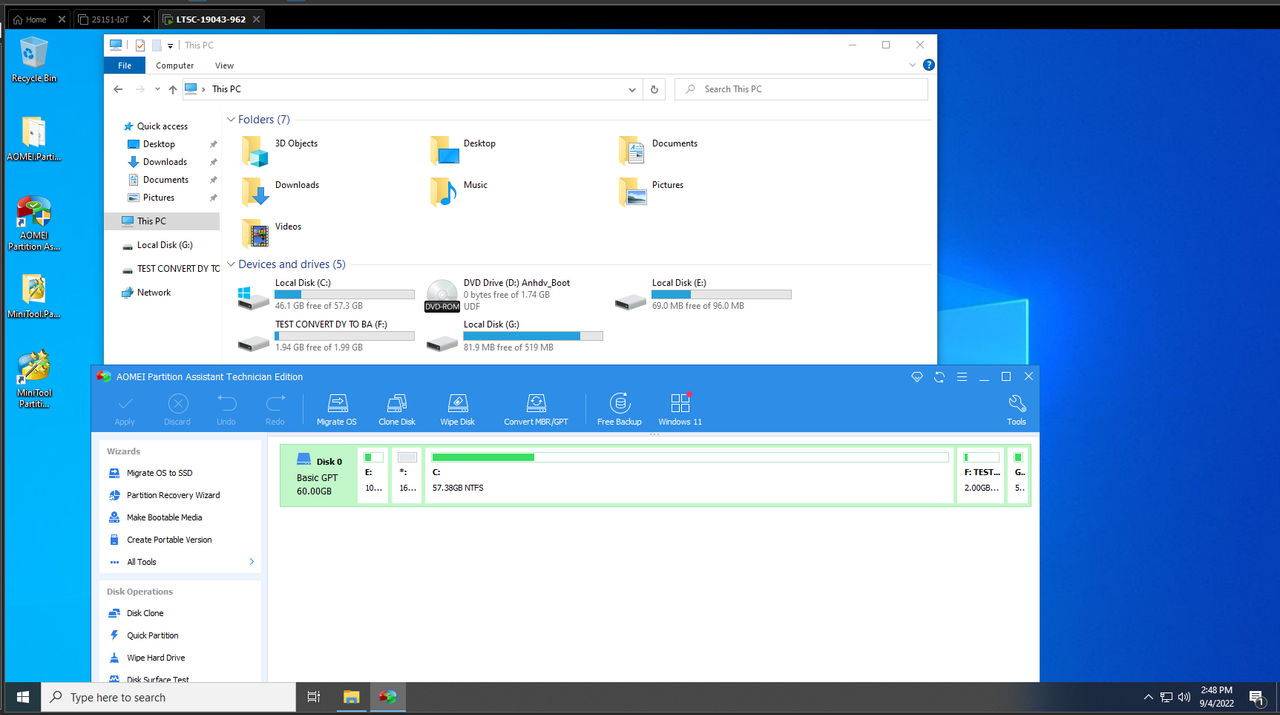This screenshot has width=1280, height=715.
Task: Collapse the Folders (7) group
Action: (x=232, y=120)
